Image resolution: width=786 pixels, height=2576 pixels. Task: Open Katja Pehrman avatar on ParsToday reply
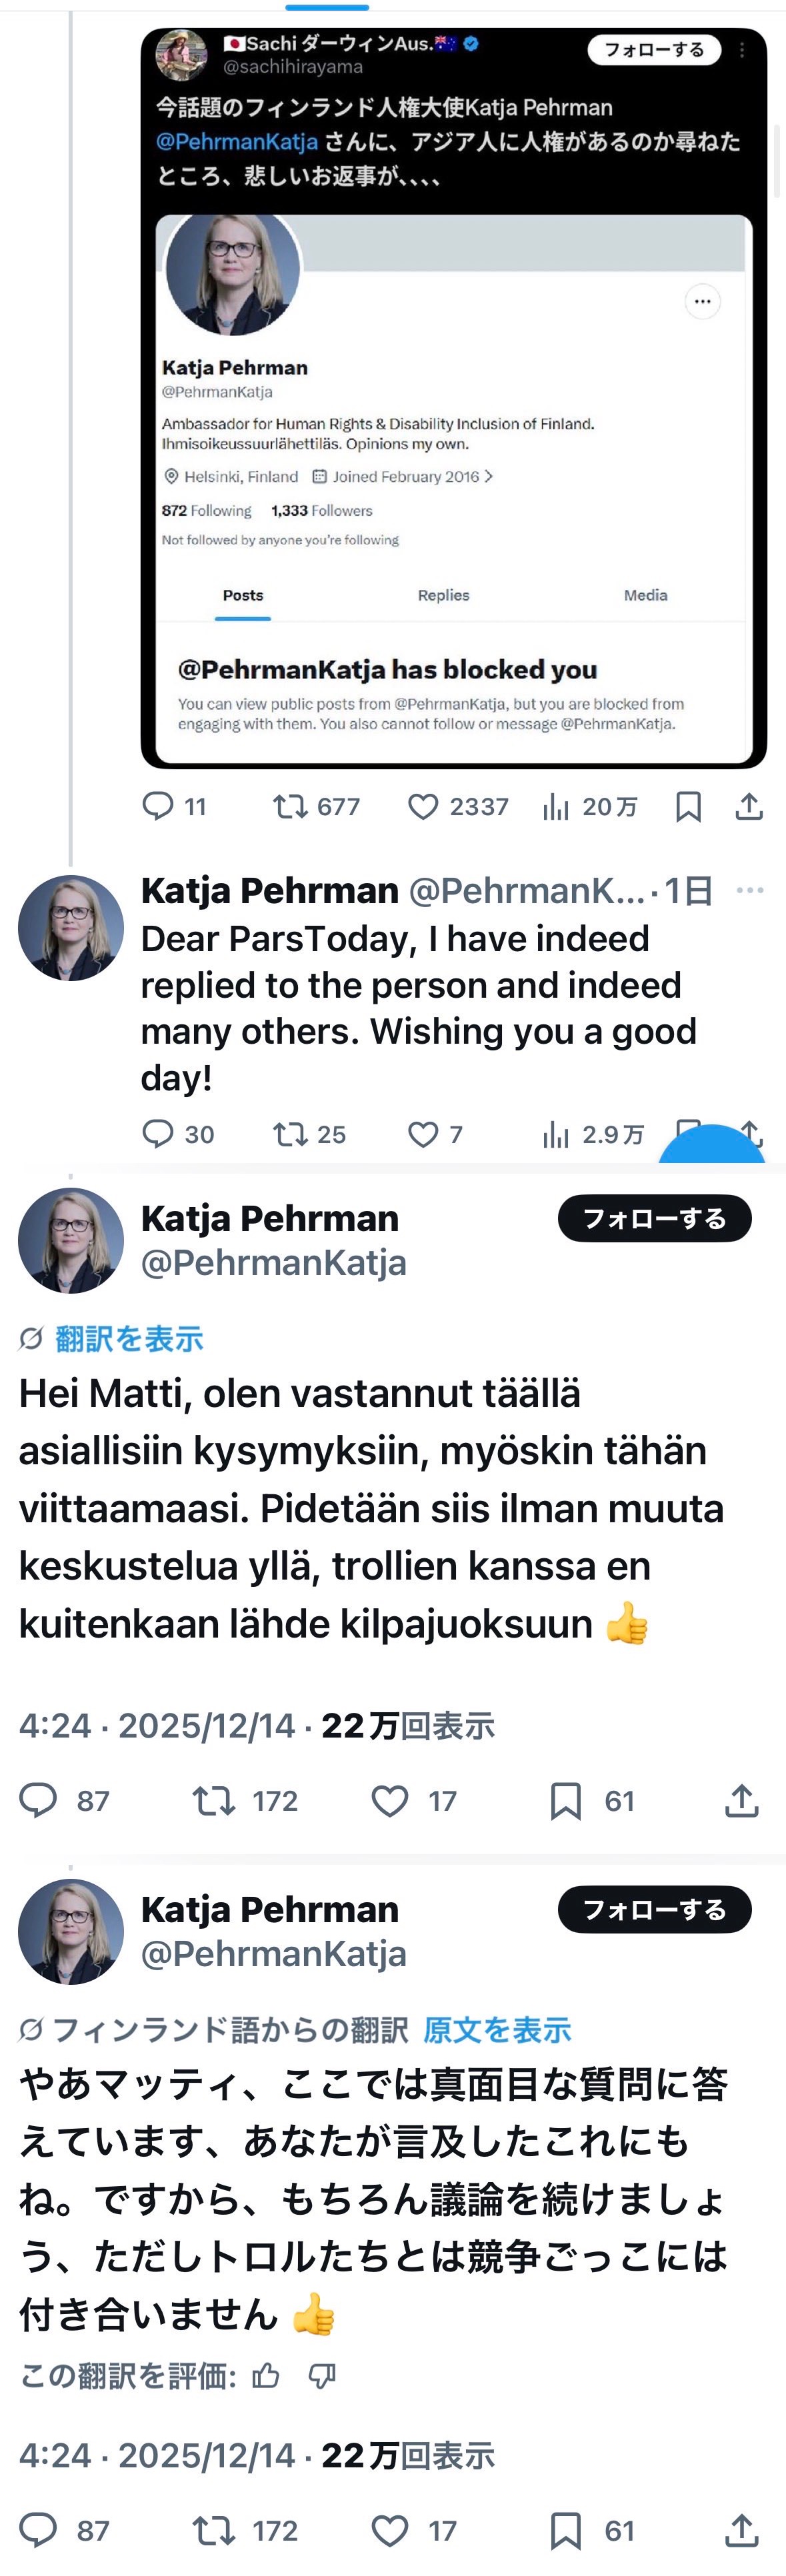pos(70,928)
